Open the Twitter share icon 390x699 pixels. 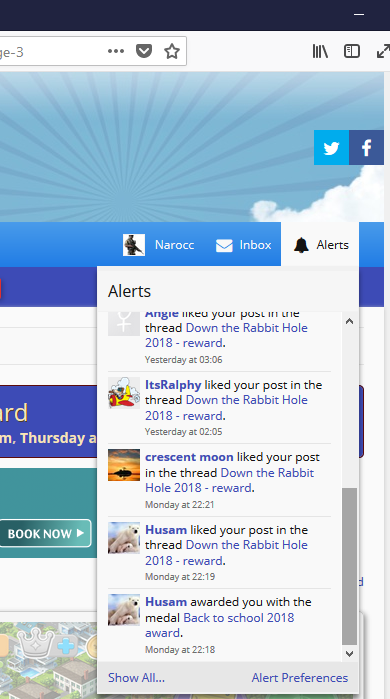(331, 148)
